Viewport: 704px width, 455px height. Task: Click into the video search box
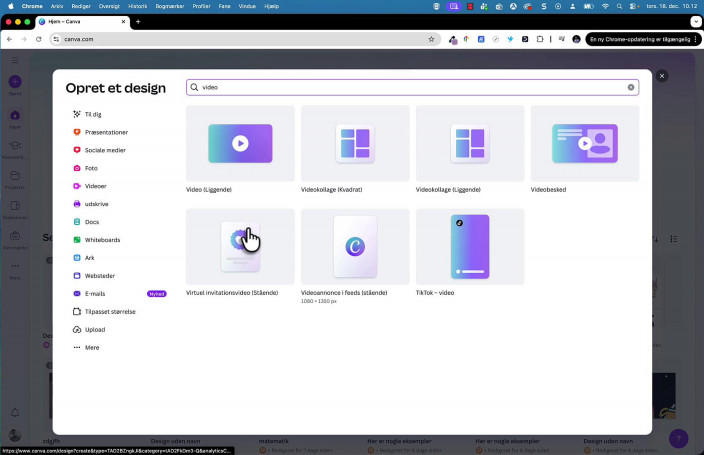pyautogui.click(x=410, y=88)
